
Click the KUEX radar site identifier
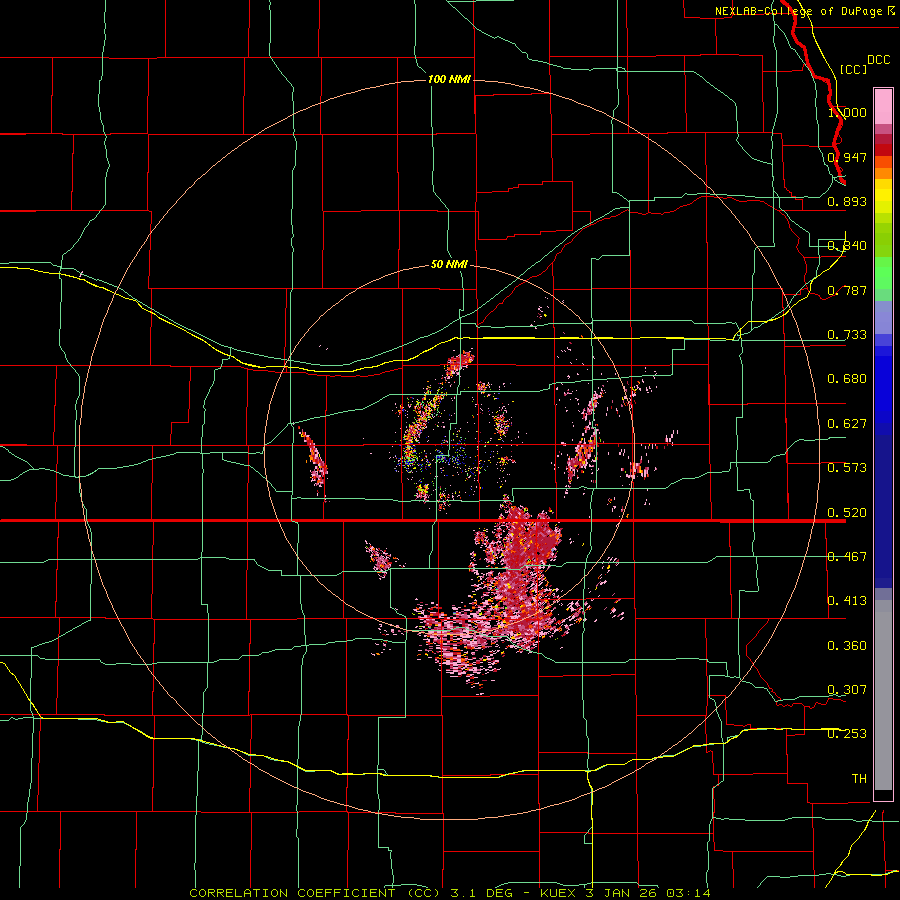(560, 893)
